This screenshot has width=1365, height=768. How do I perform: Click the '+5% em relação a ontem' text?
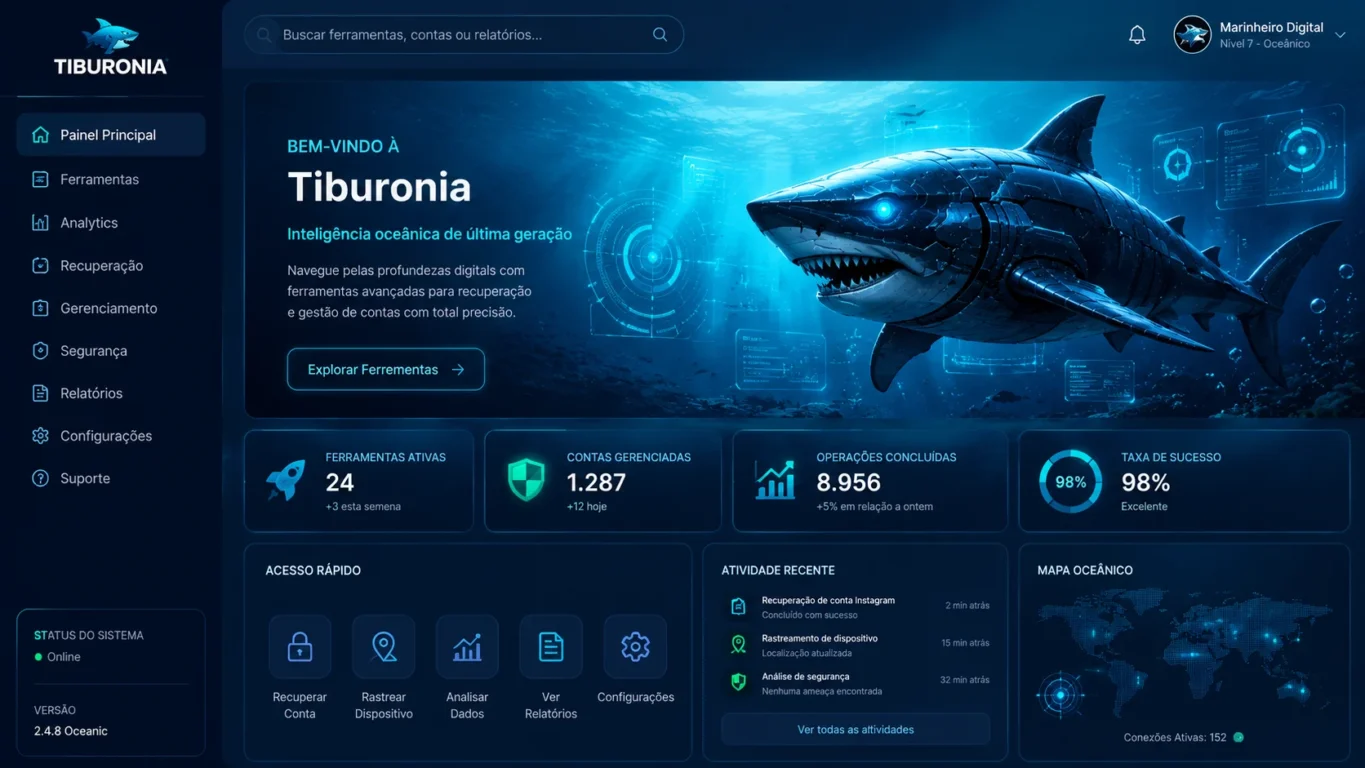point(874,506)
